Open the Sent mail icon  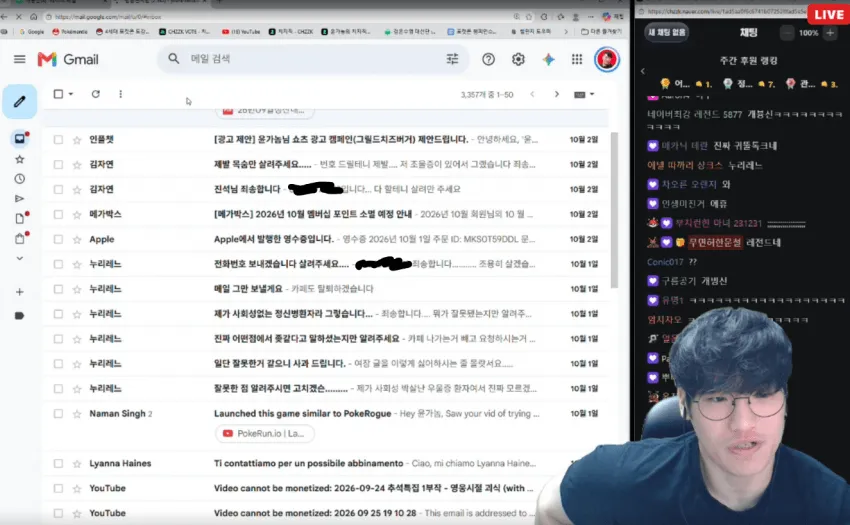coord(20,199)
